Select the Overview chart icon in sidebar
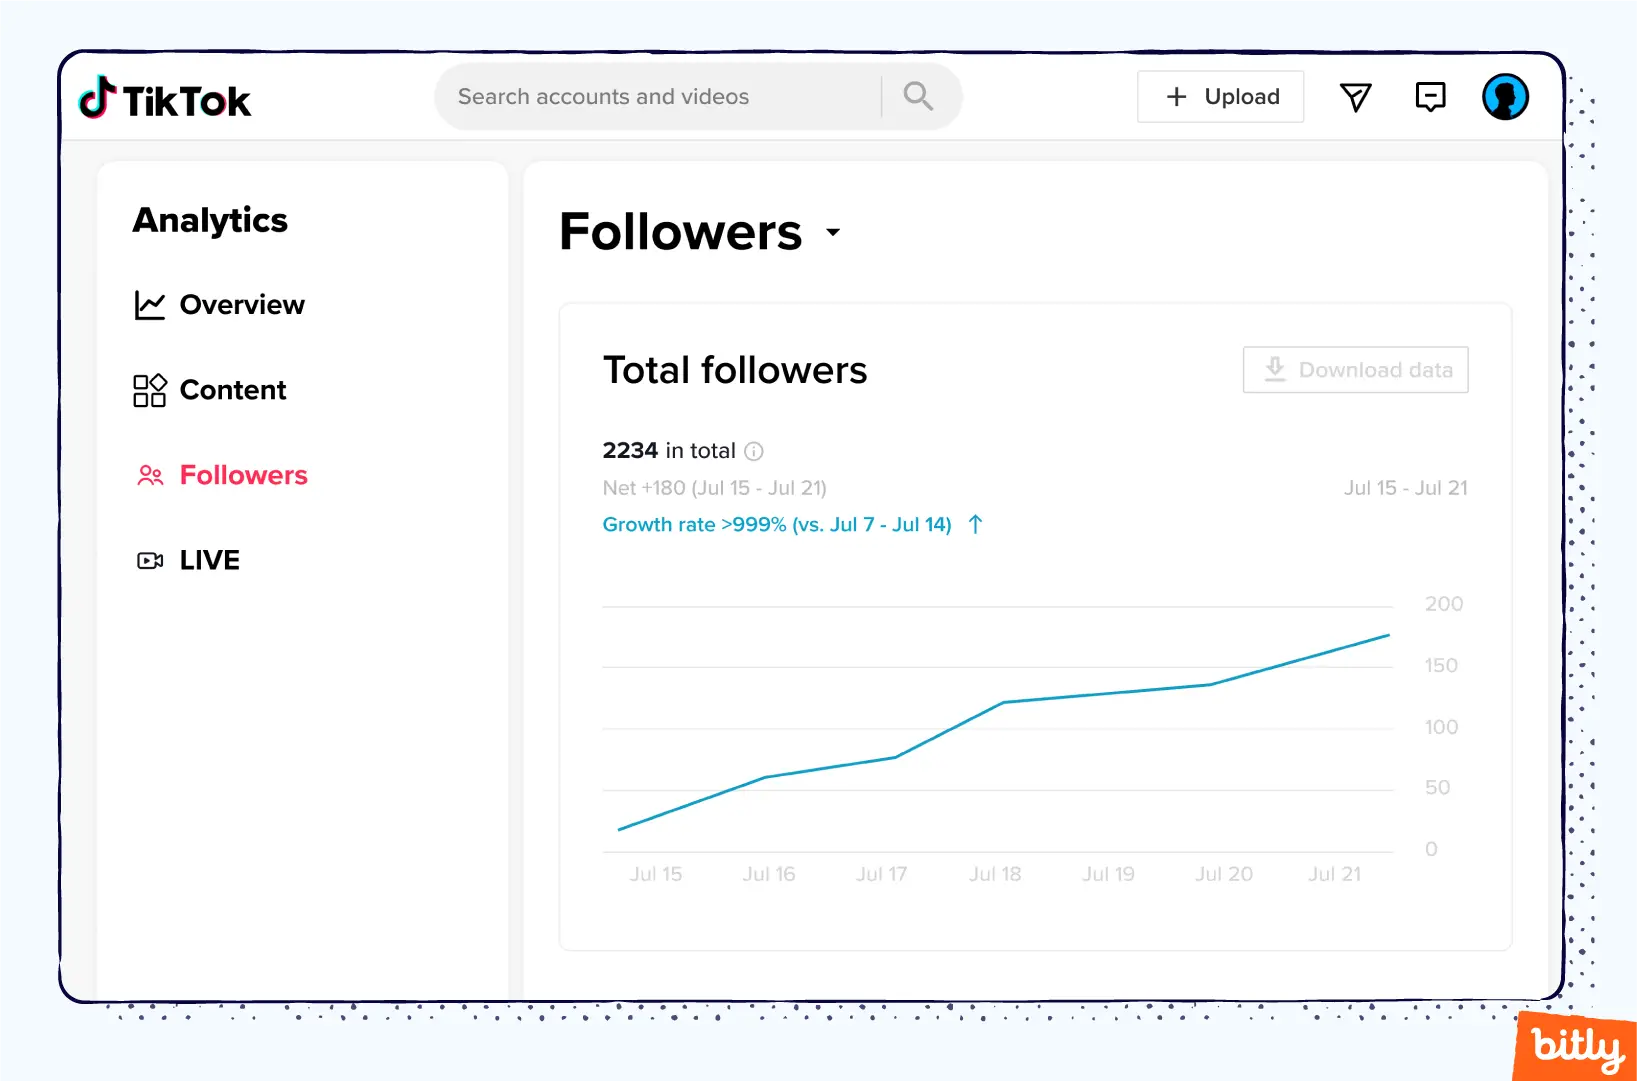This screenshot has width=1637, height=1081. (x=150, y=305)
